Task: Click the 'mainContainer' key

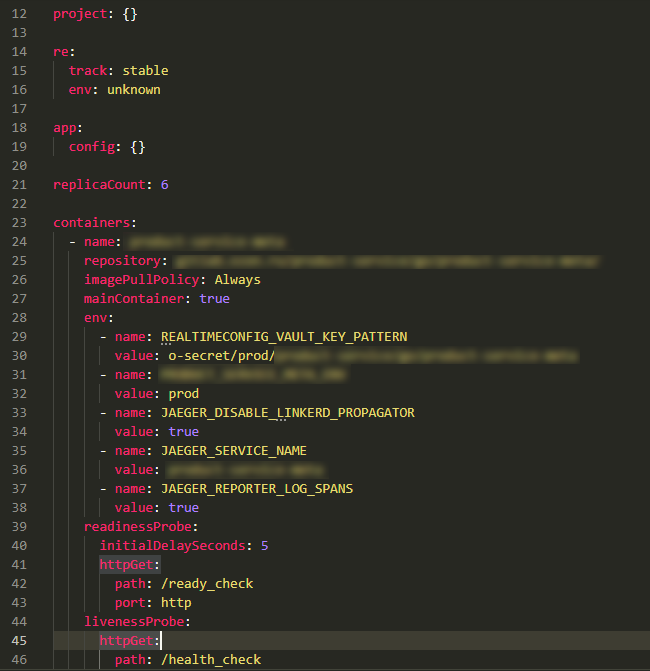Action: pyautogui.click(x=134, y=299)
